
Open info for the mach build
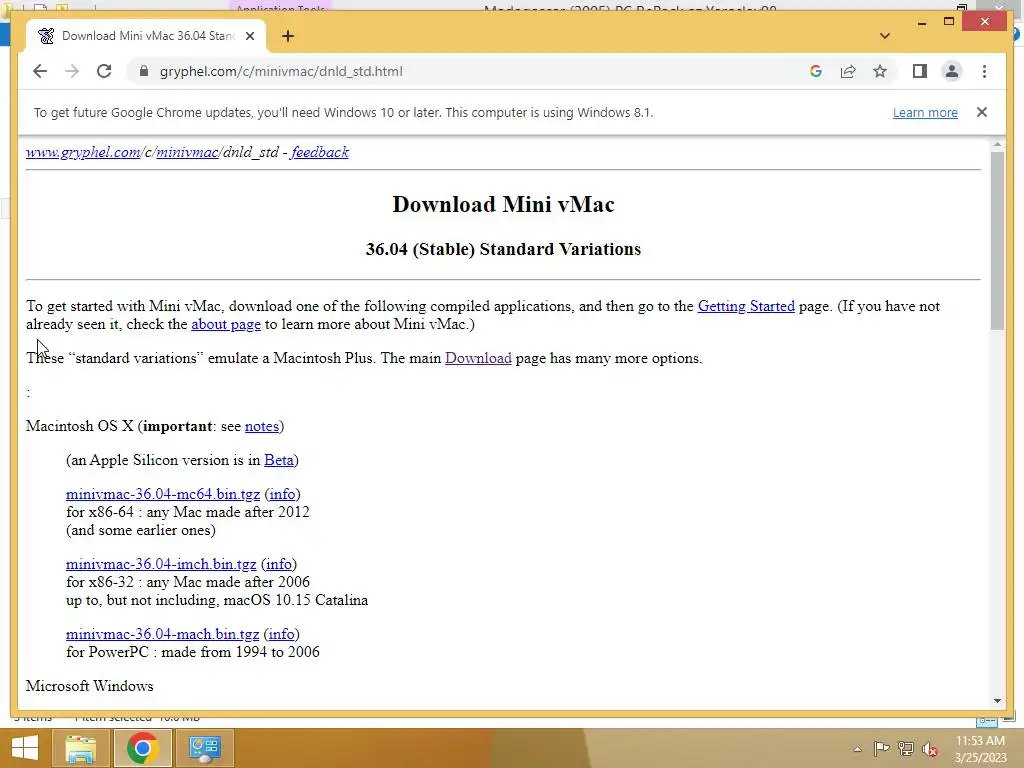(281, 633)
